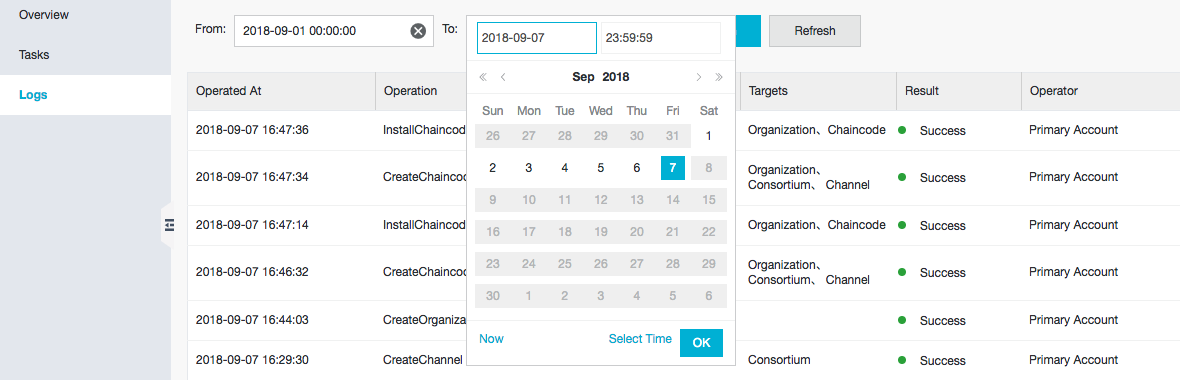Click the Select Time link
Screen dimensions: 1180x380
click(640, 339)
